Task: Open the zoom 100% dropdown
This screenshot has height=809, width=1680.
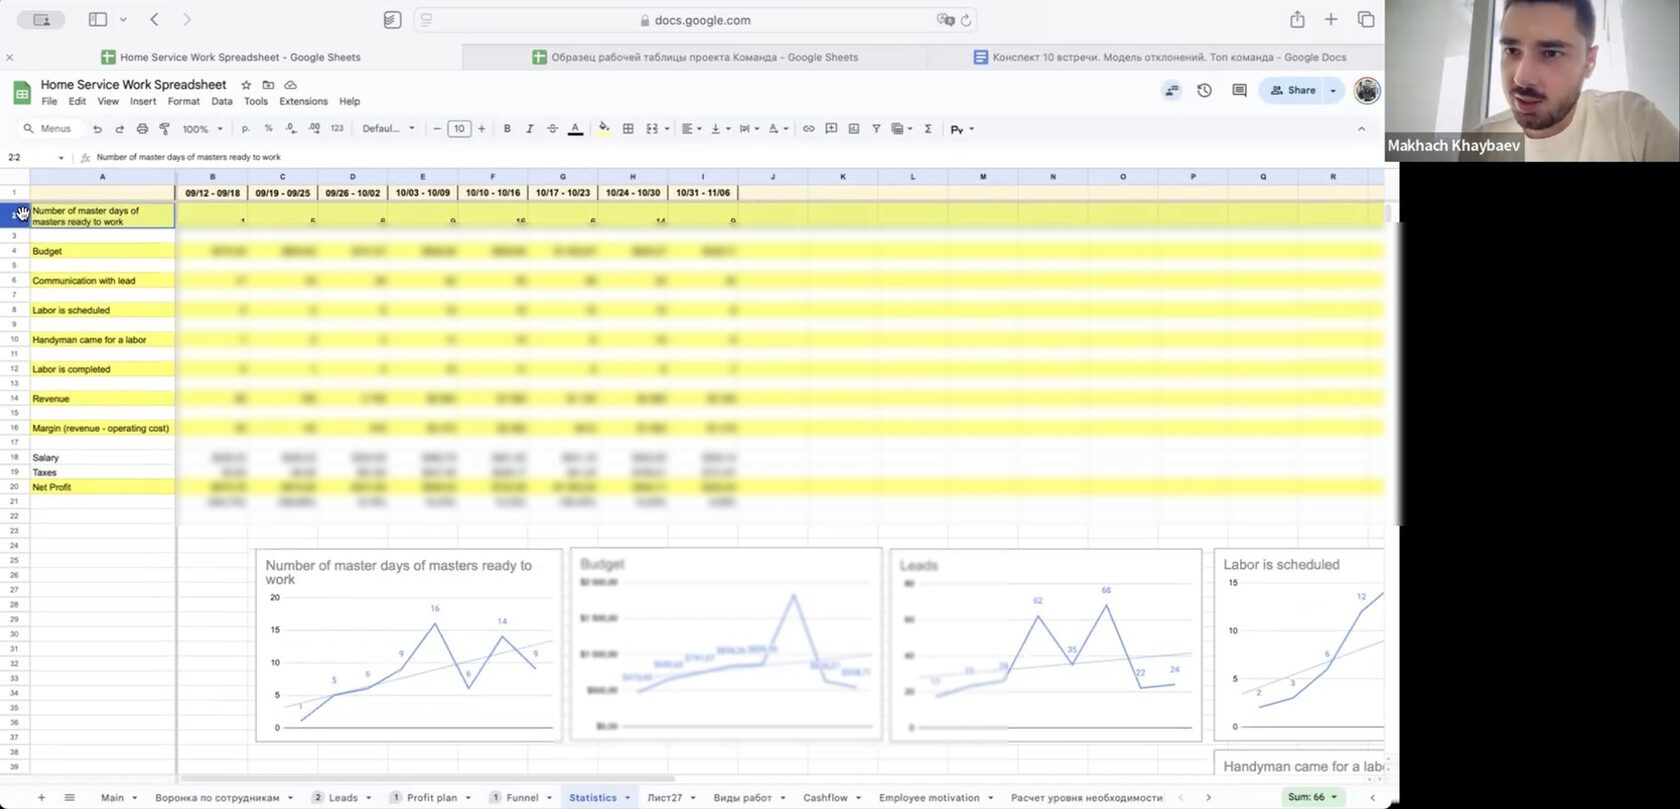Action: pyautogui.click(x=202, y=129)
